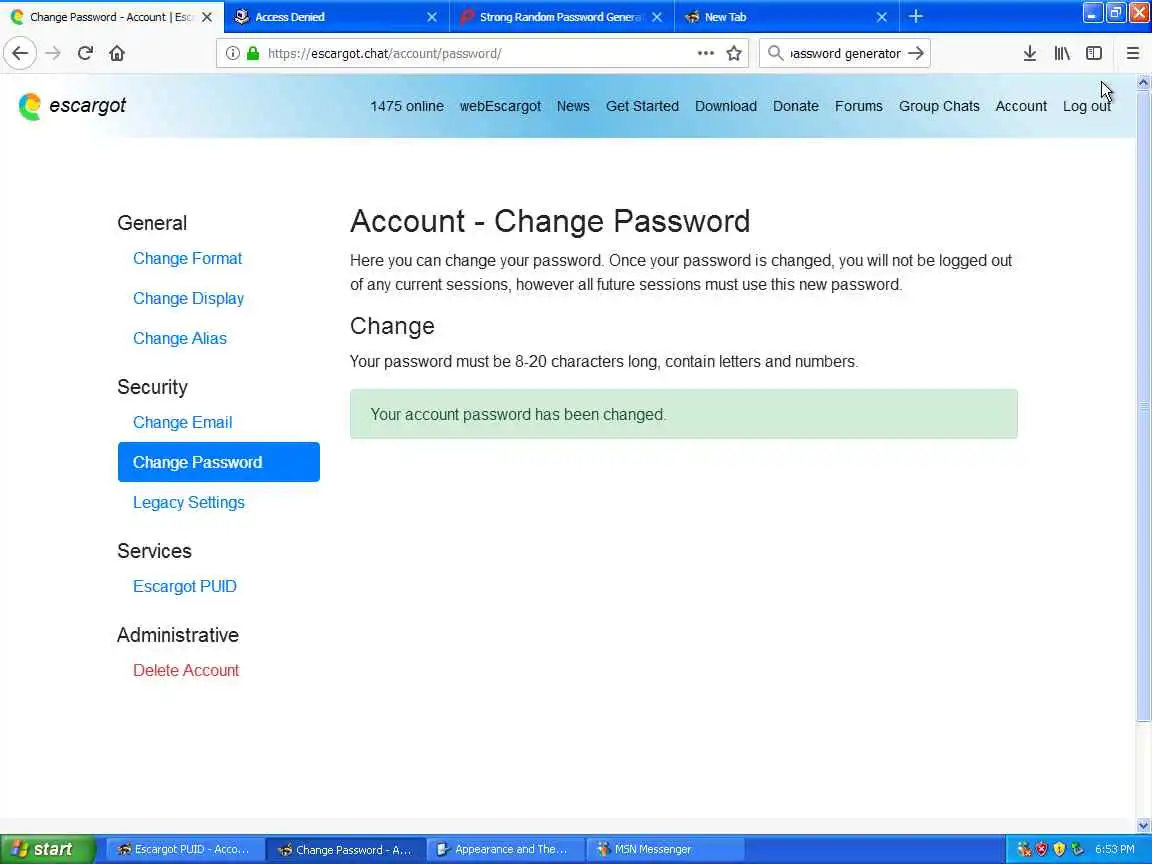Click the red Delete Account link
Image resolution: width=1152 pixels, height=864 pixels.
[186, 670]
